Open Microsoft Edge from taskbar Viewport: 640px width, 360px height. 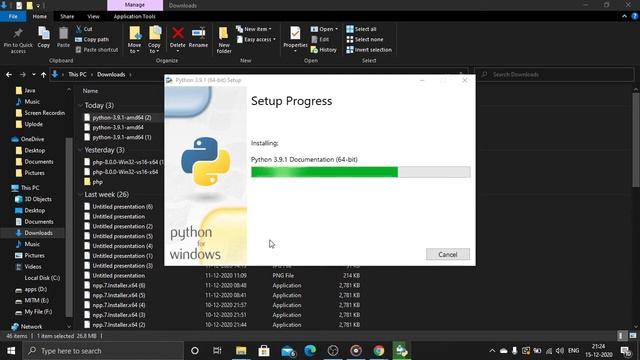pyautogui.click(x=310, y=351)
